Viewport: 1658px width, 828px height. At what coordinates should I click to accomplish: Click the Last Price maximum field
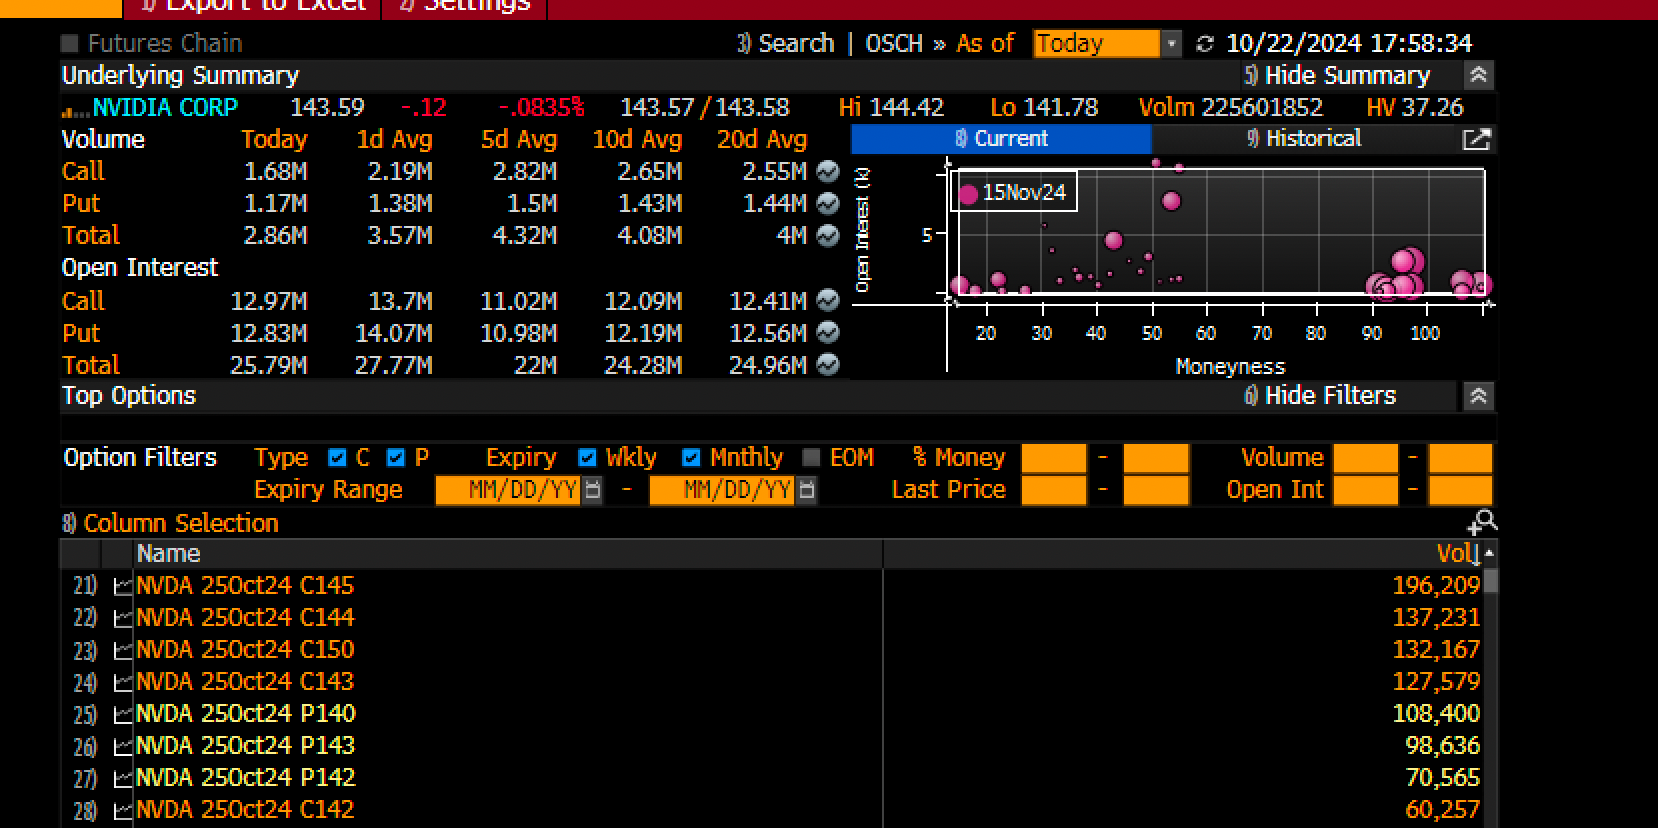[x=1156, y=490]
